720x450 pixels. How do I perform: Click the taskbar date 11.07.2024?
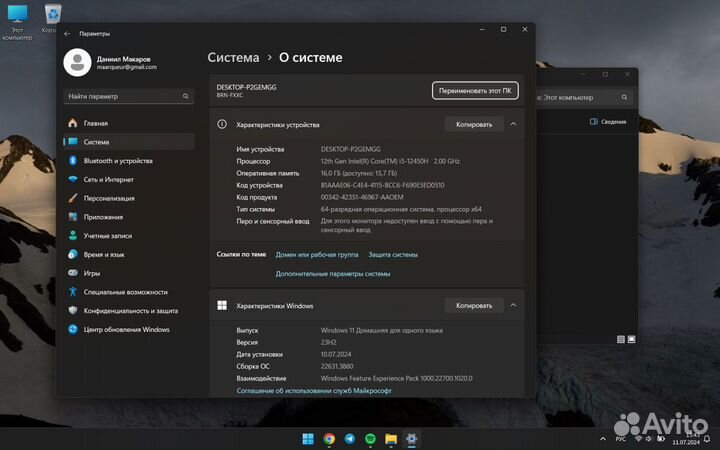(686, 442)
